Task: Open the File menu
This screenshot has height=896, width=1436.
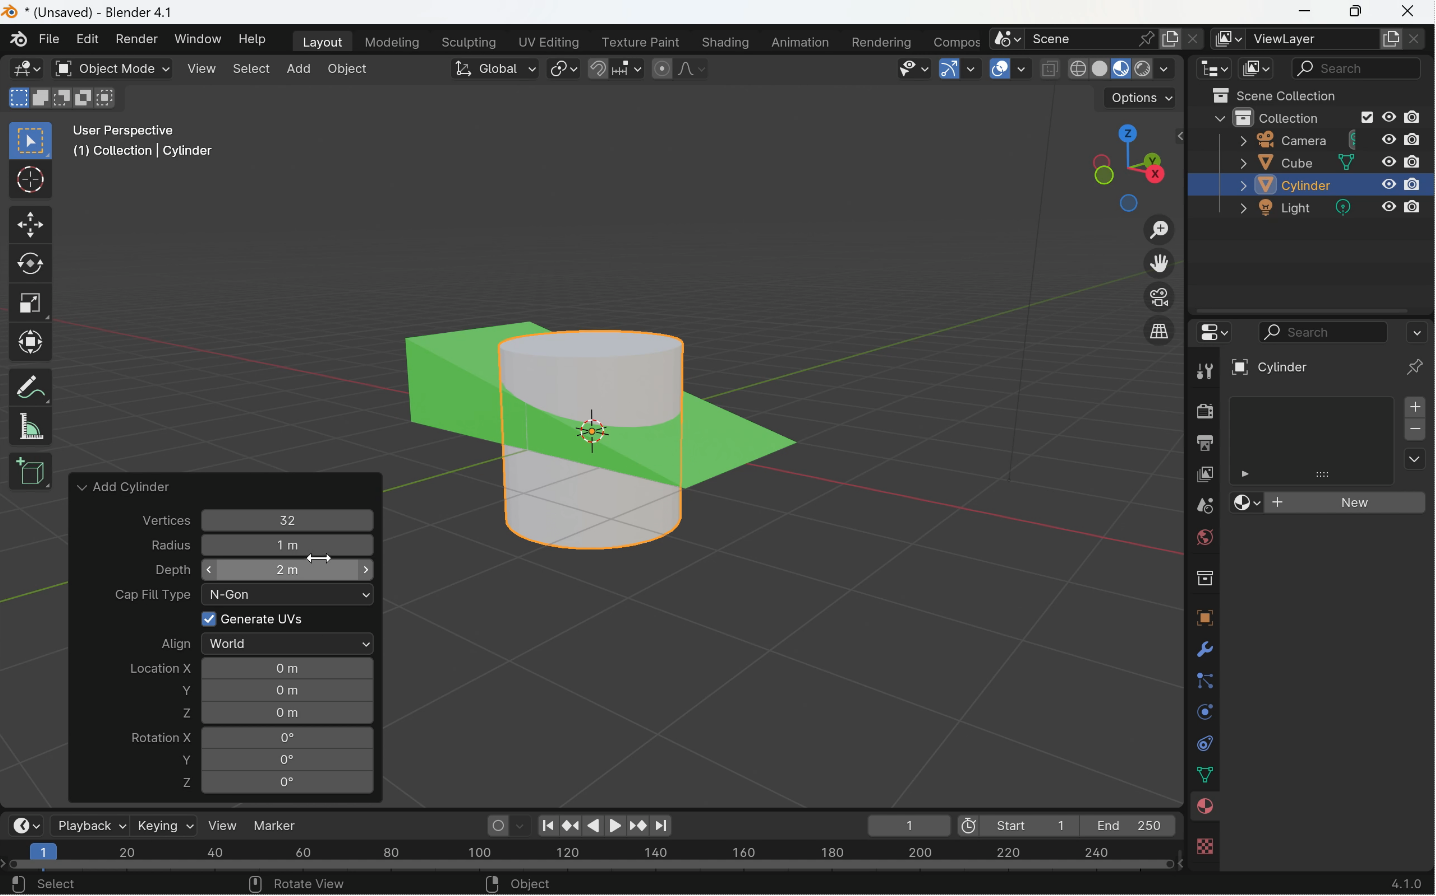Action: [49, 39]
